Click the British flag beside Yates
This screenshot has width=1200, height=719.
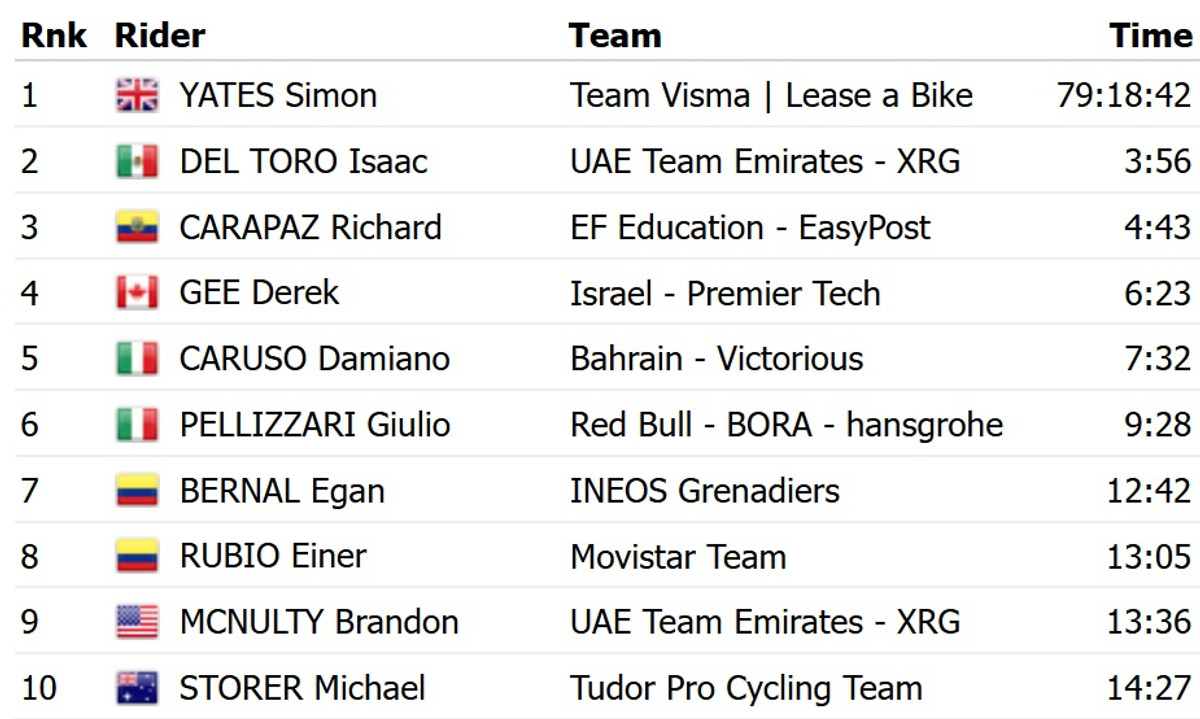click(x=137, y=95)
